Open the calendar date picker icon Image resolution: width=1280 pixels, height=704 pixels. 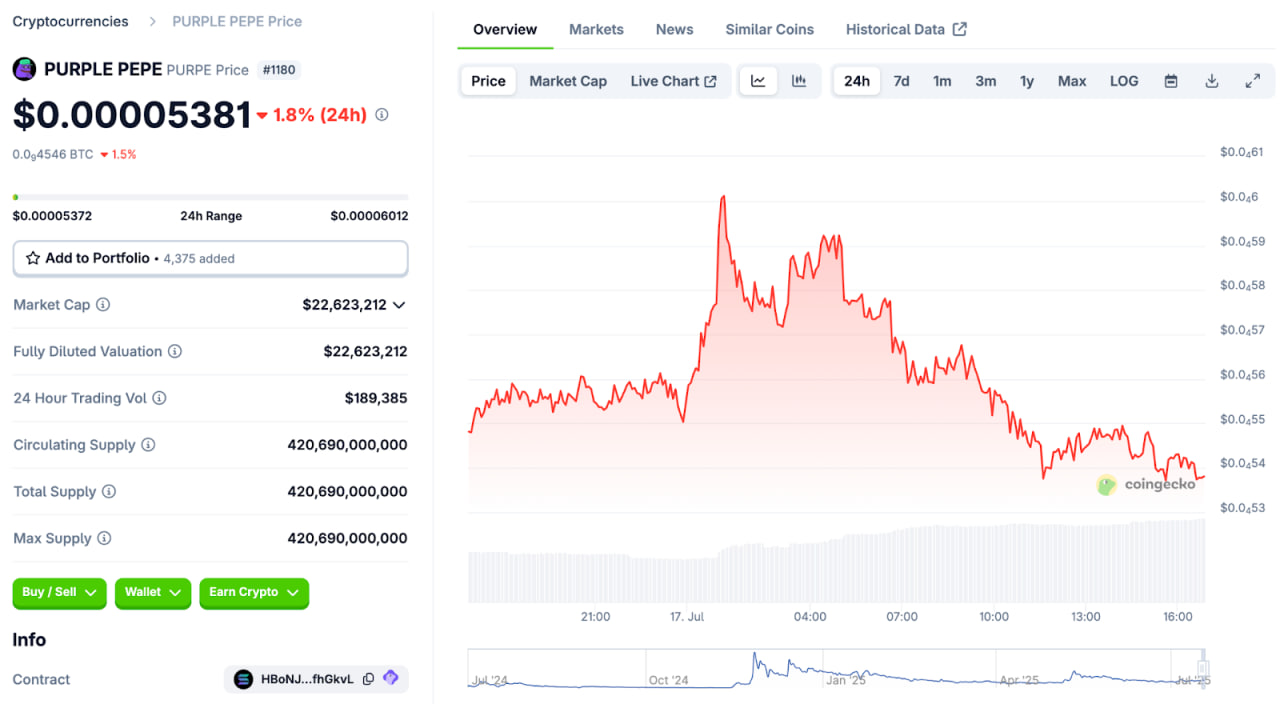point(1171,81)
